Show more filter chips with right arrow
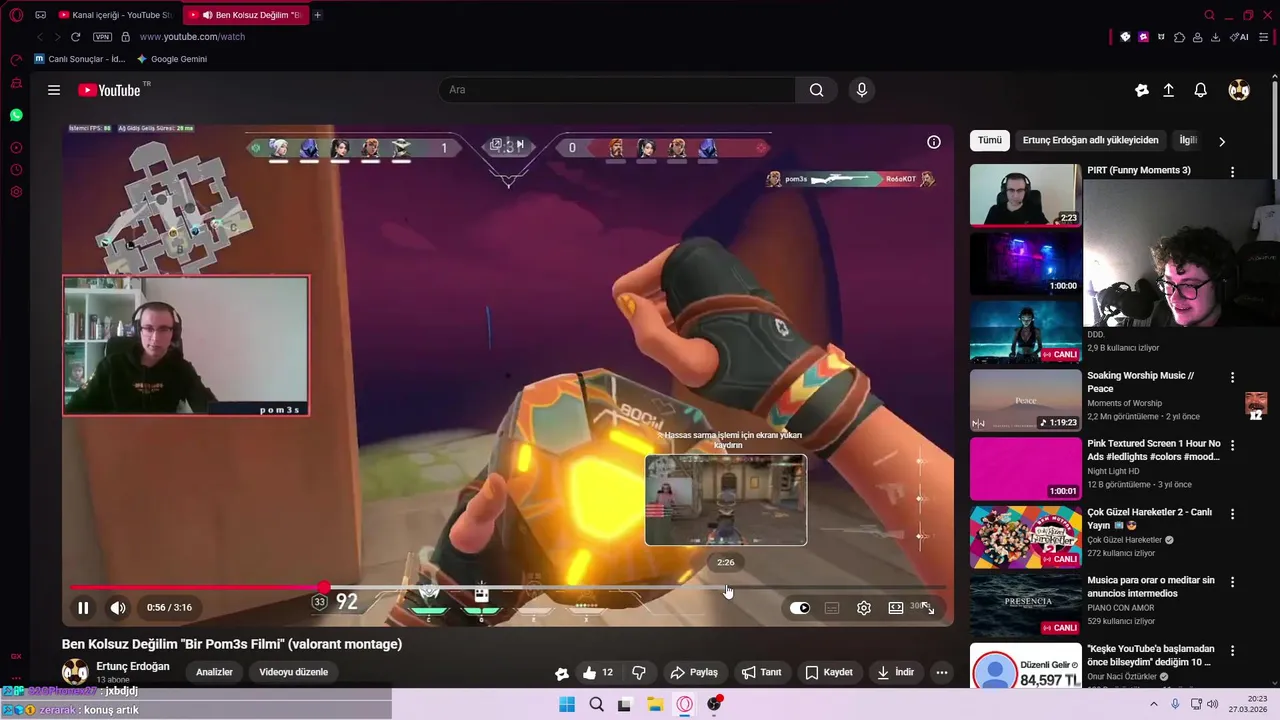Screen dimensions: 1280x720 point(1222,141)
